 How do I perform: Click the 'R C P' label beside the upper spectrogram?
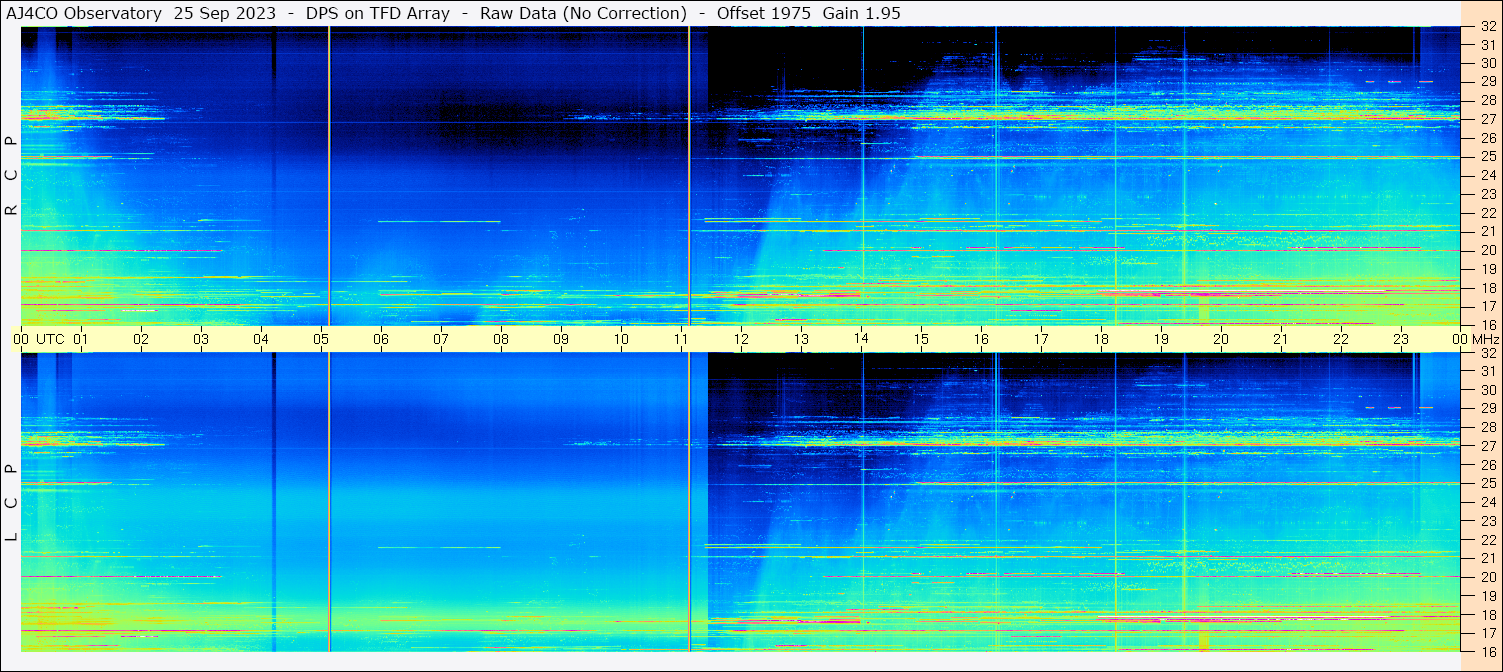click(11, 176)
